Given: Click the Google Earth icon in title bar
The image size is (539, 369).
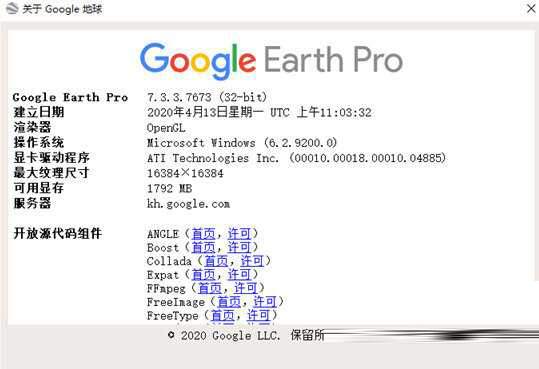Looking at the screenshot, I should coord(12,8).
